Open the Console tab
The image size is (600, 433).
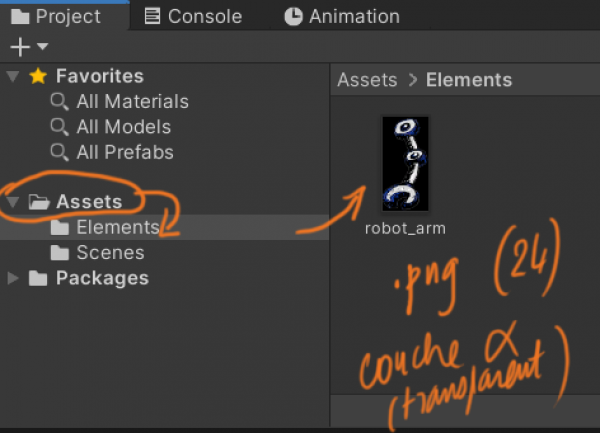[193, 16]
